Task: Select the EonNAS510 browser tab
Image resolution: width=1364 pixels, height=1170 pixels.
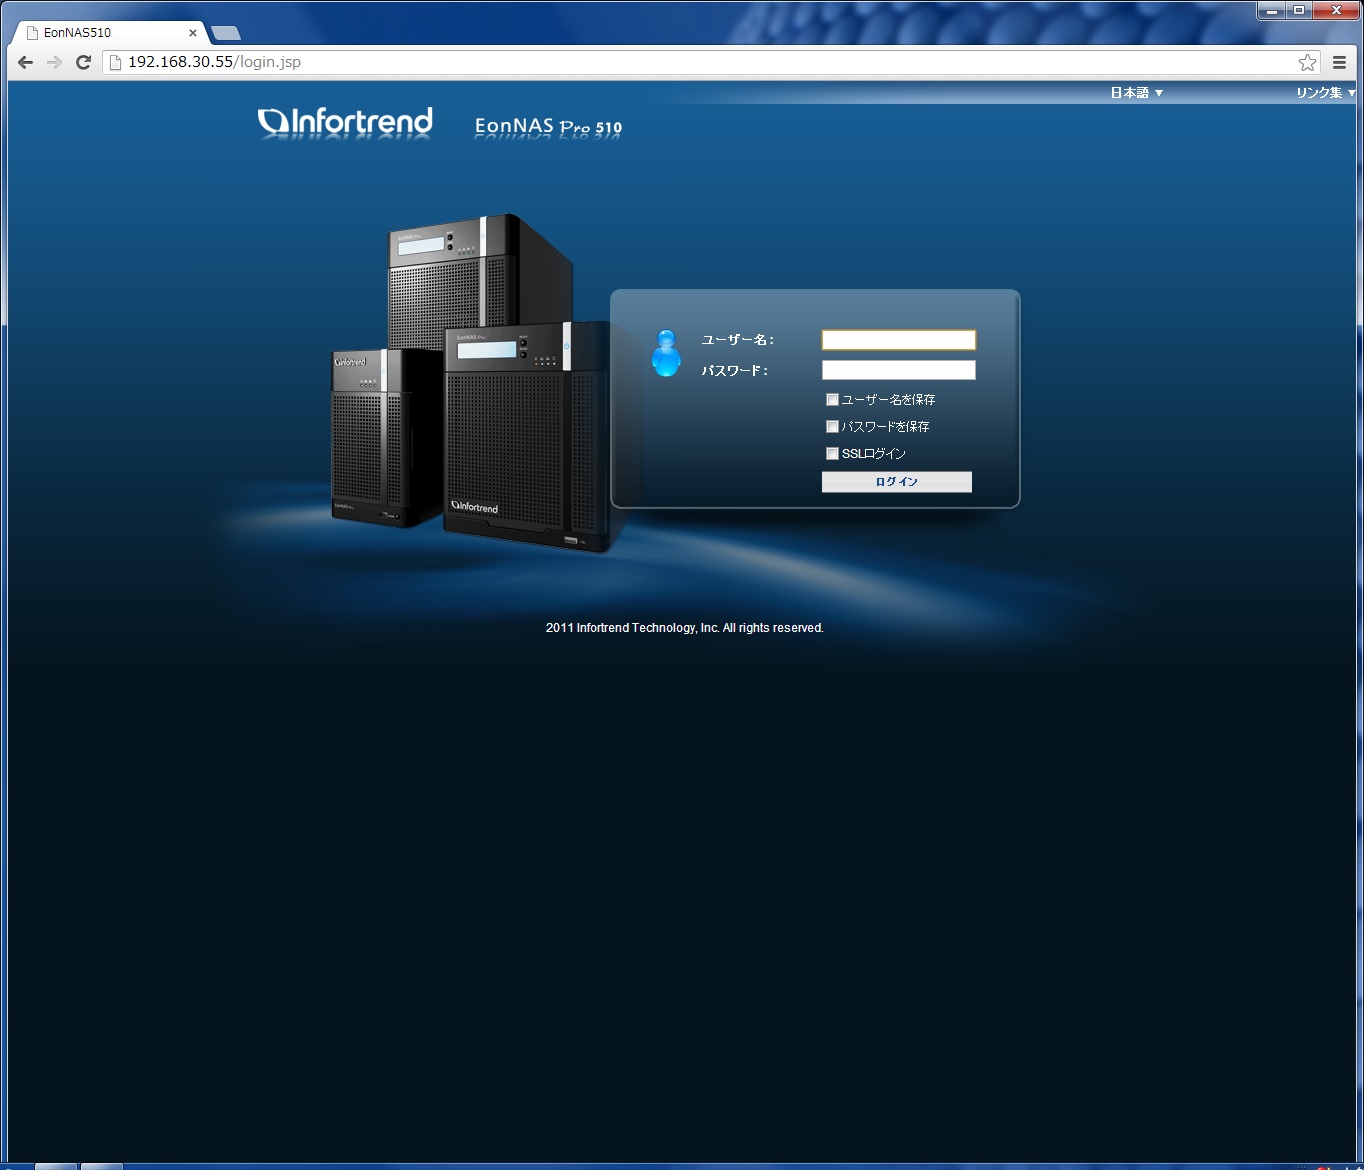Action: (x=100, y=33)
